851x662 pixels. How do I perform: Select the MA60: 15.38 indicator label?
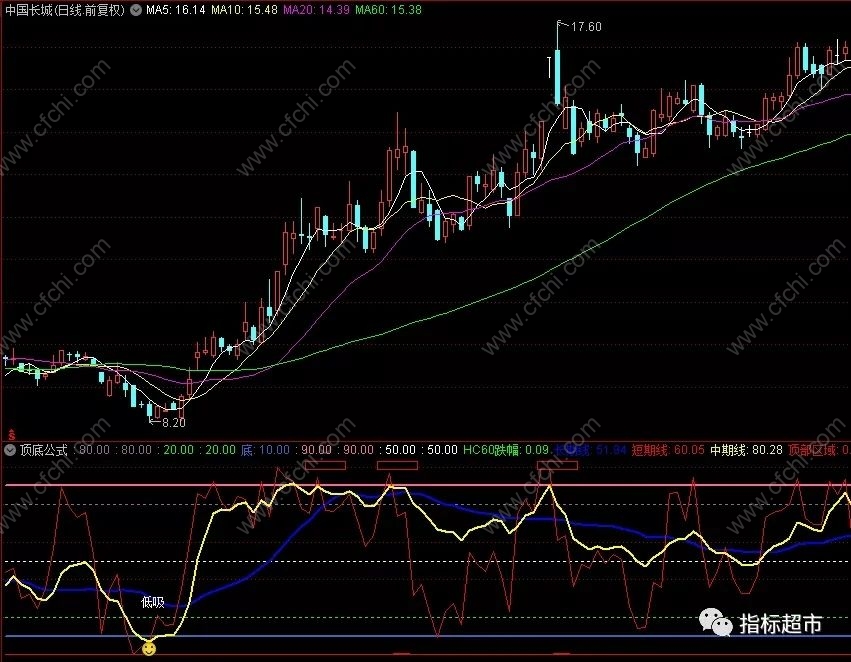tap(388, 10)
